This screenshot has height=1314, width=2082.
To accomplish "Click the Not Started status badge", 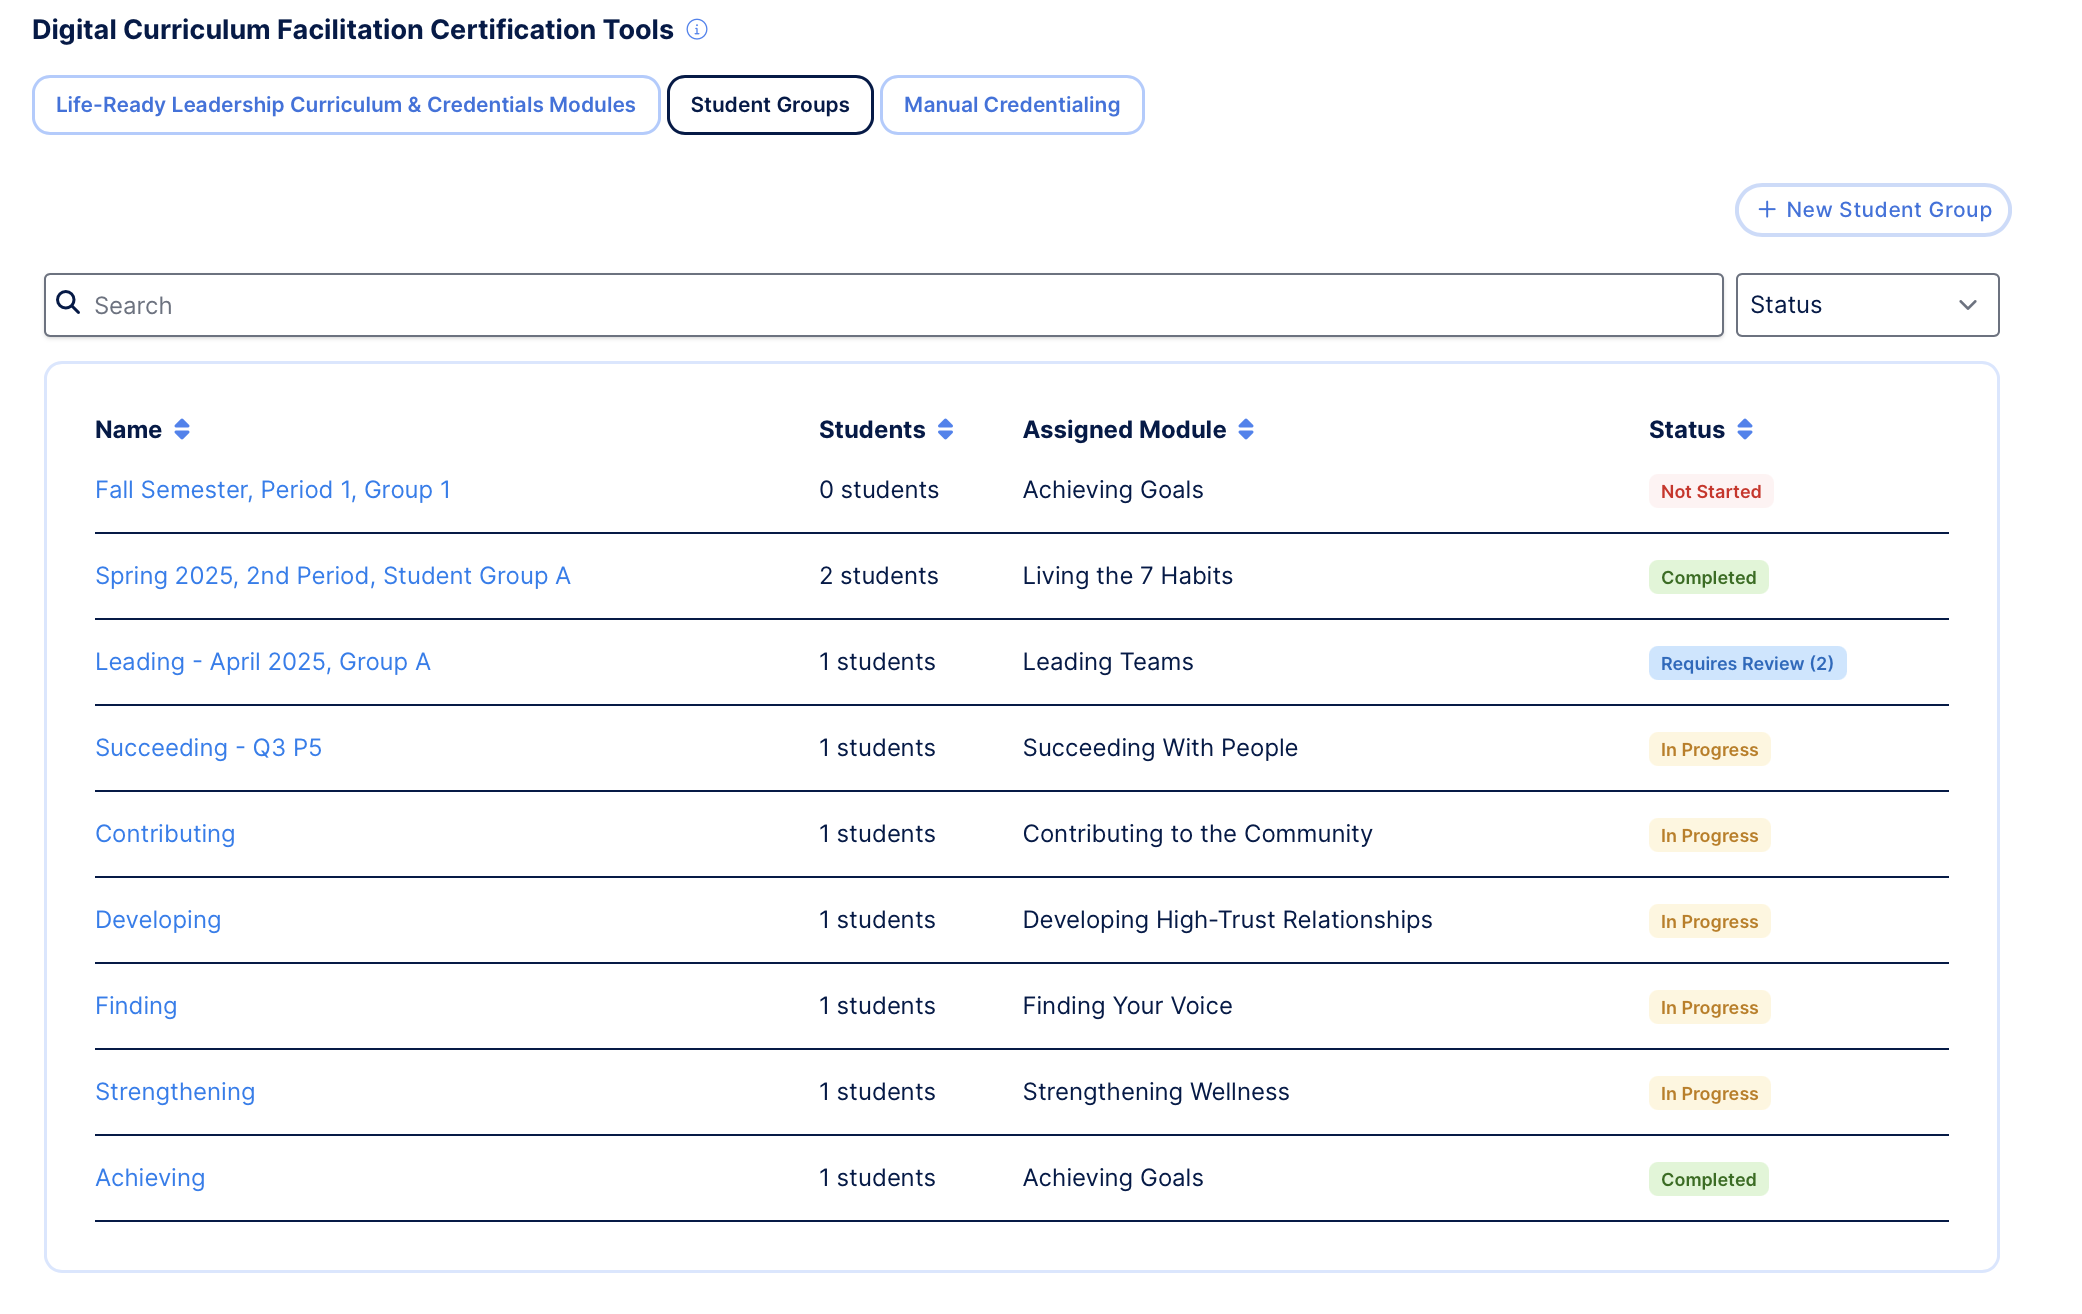I will [1710, 491].
